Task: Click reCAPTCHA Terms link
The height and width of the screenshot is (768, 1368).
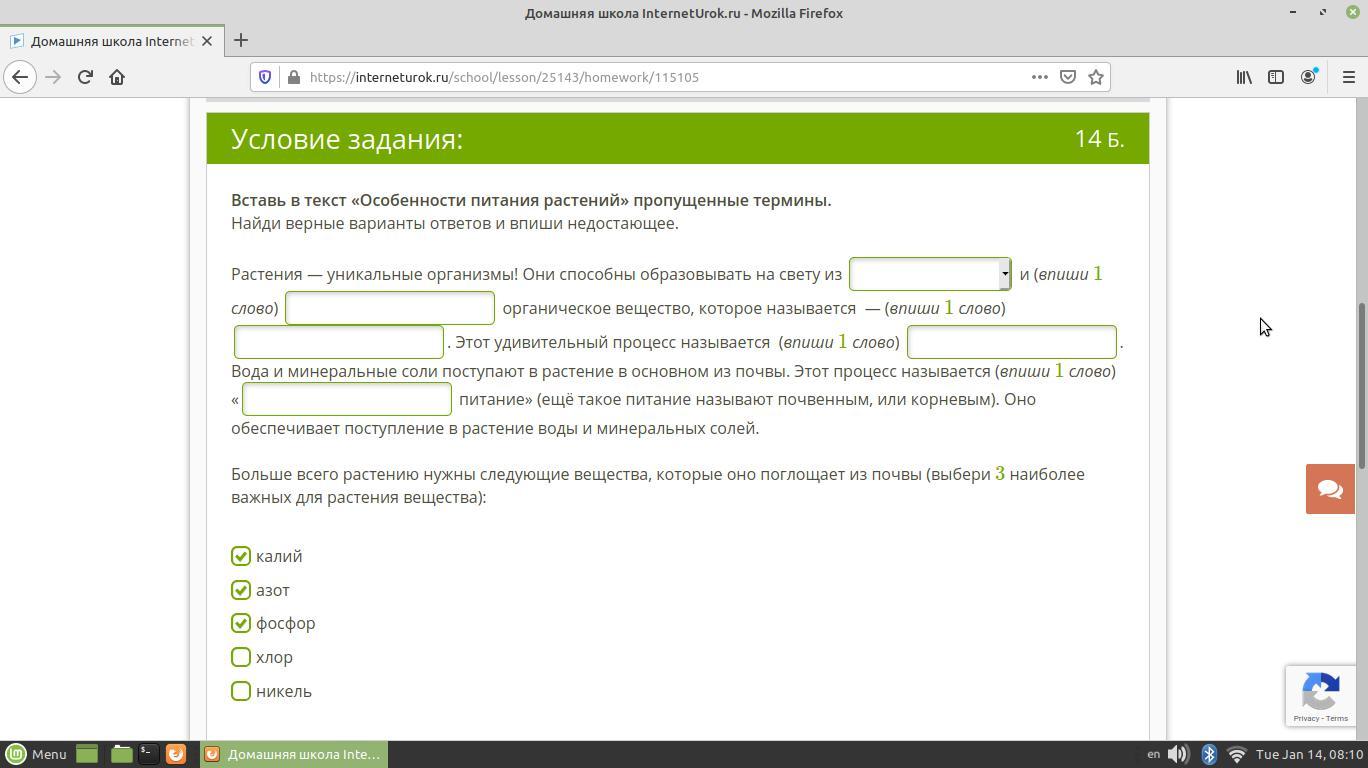Action: [1337, 718]
